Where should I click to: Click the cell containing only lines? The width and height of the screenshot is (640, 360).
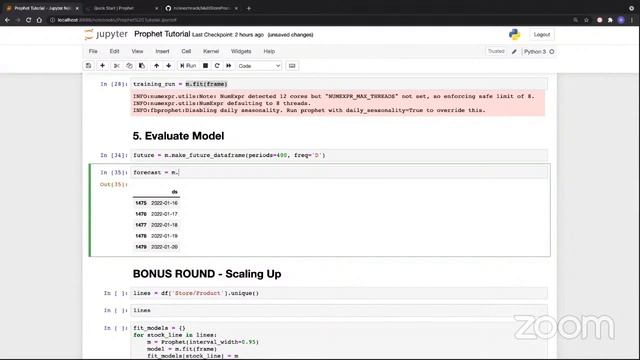[339, 310]
